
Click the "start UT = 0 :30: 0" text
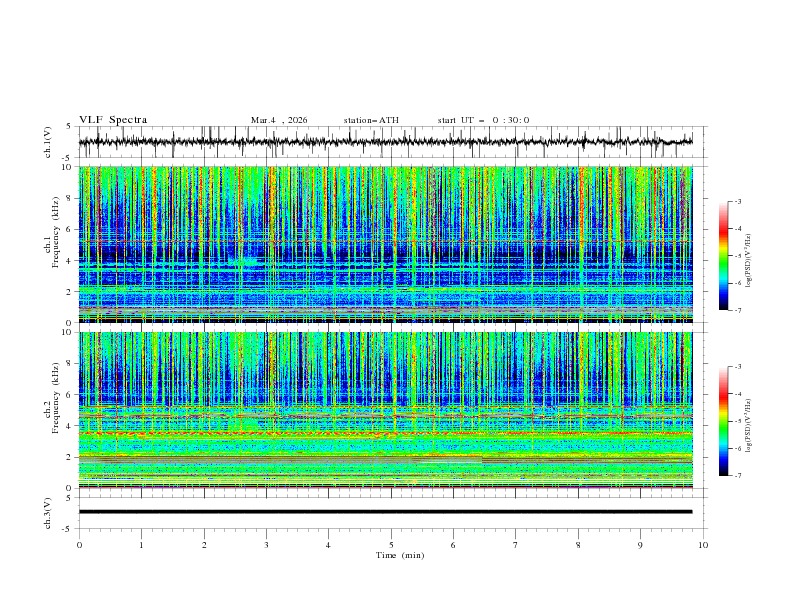483,120
